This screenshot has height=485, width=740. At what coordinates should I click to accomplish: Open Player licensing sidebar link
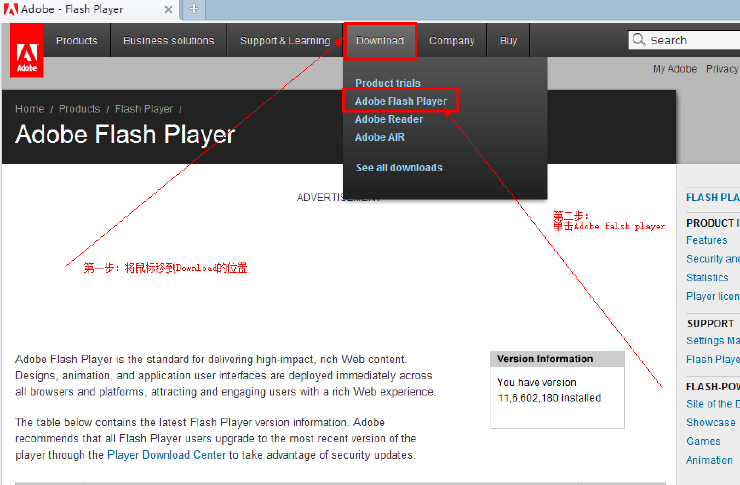point(713,296)
